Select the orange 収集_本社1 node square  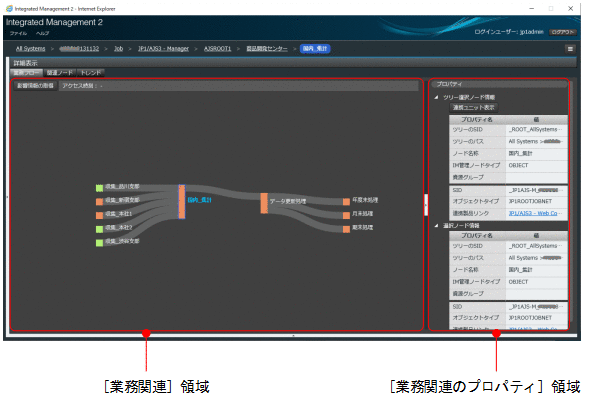99,215
